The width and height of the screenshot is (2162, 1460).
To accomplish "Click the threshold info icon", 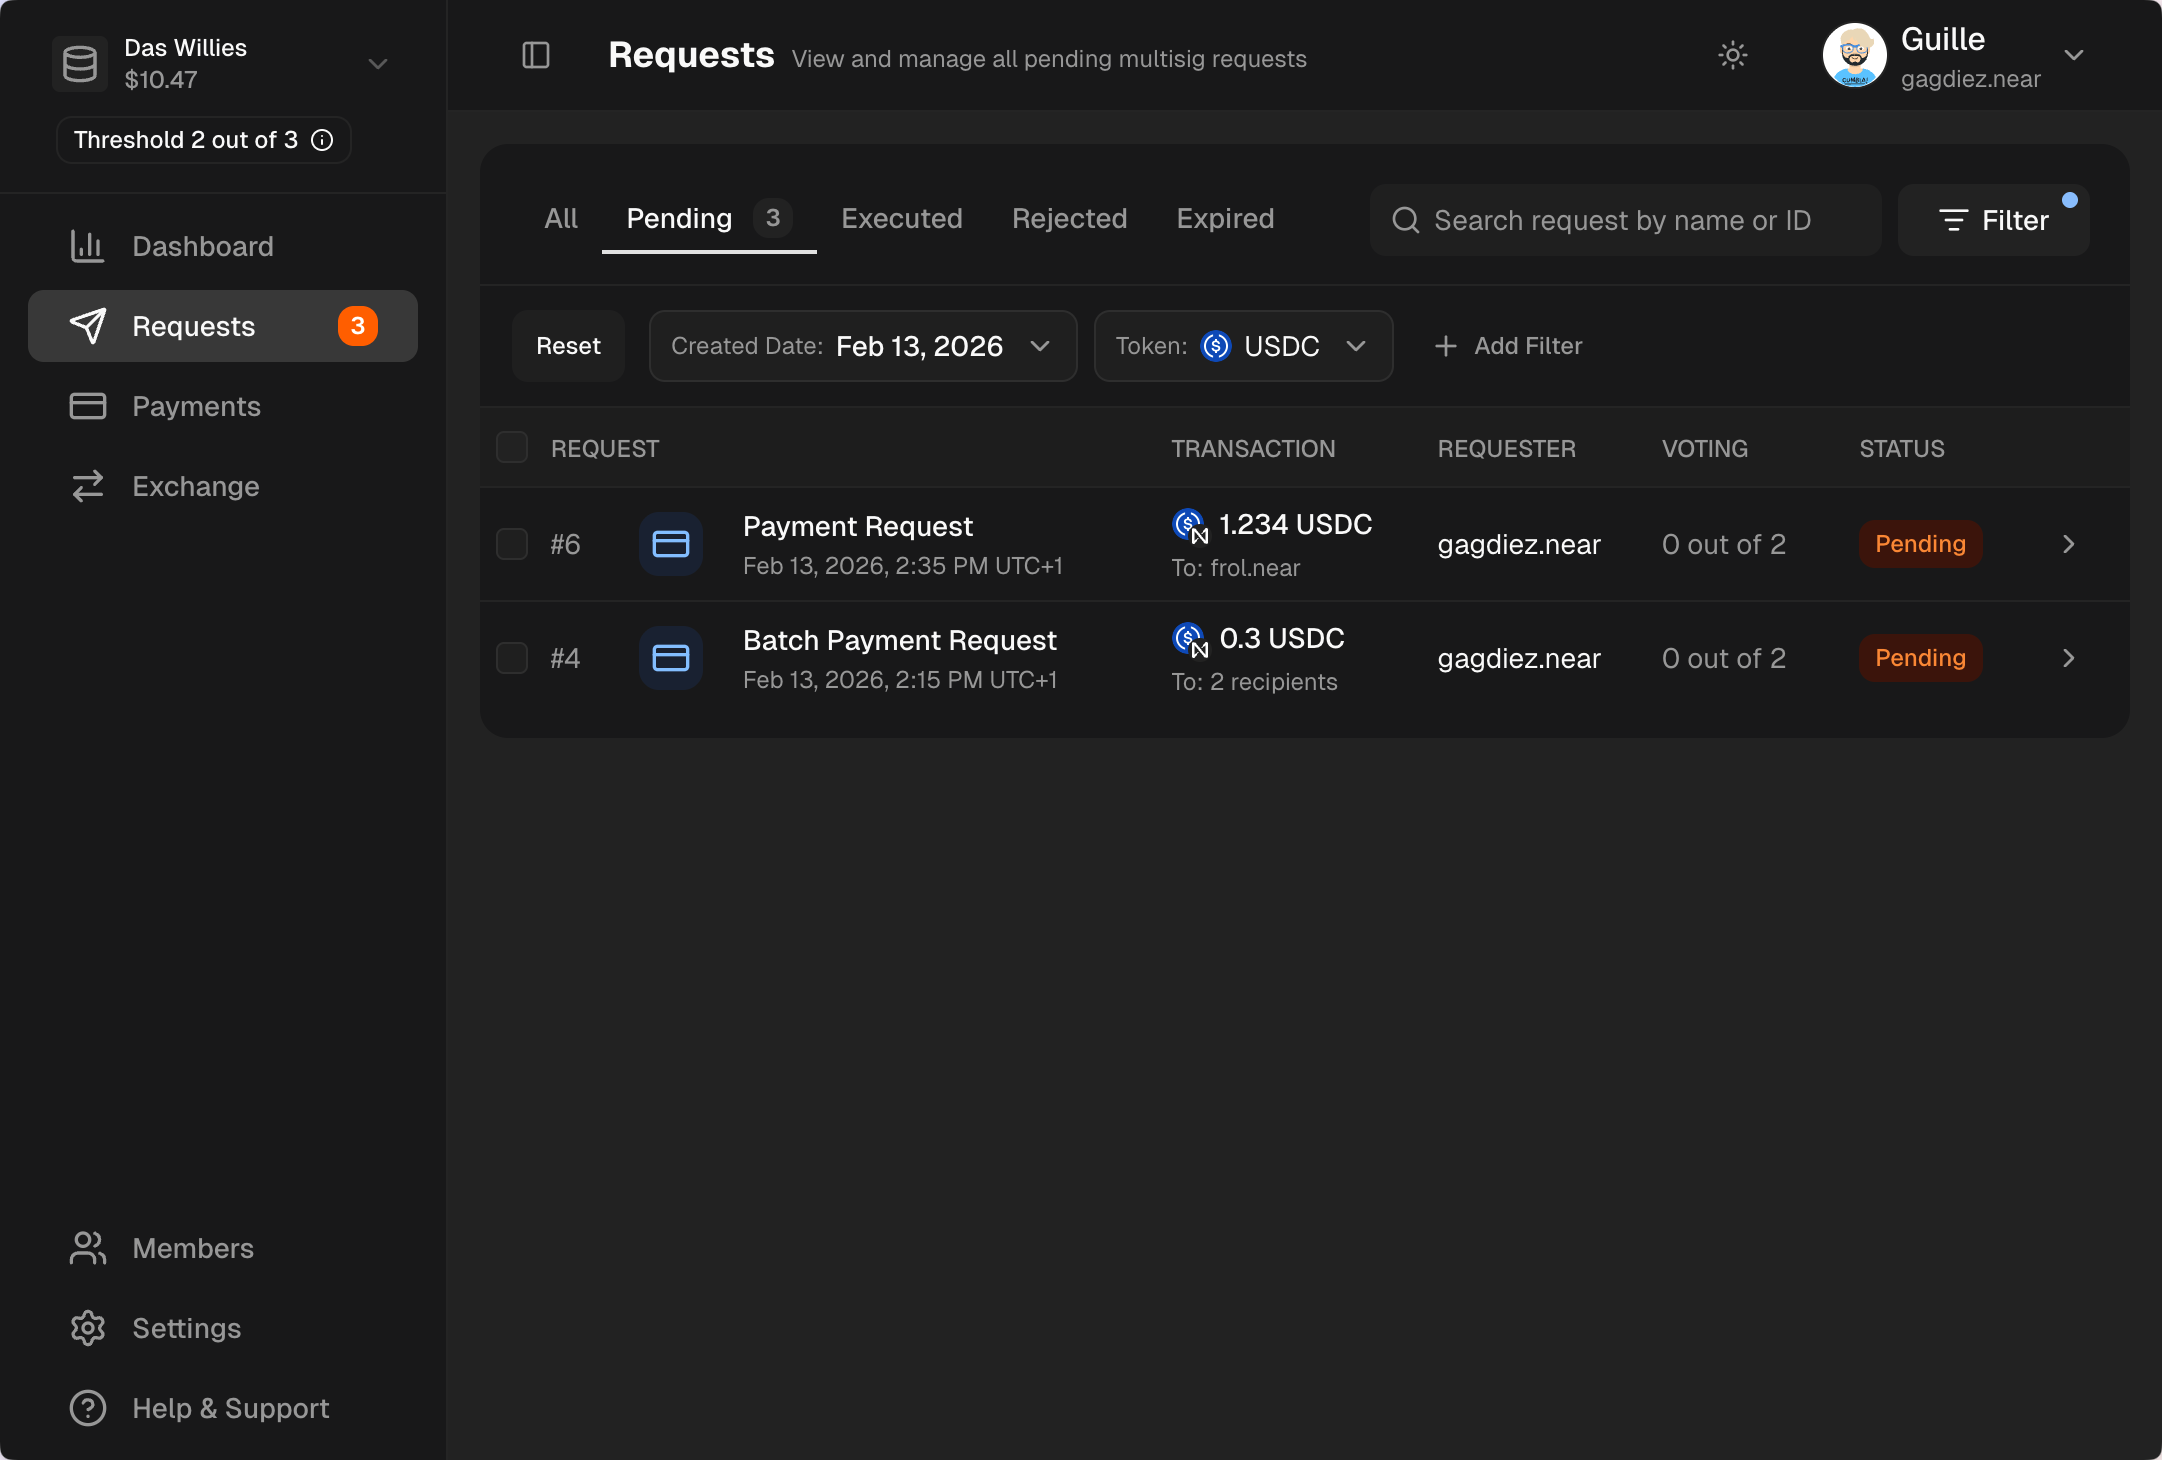I will (x=322, y=140).
